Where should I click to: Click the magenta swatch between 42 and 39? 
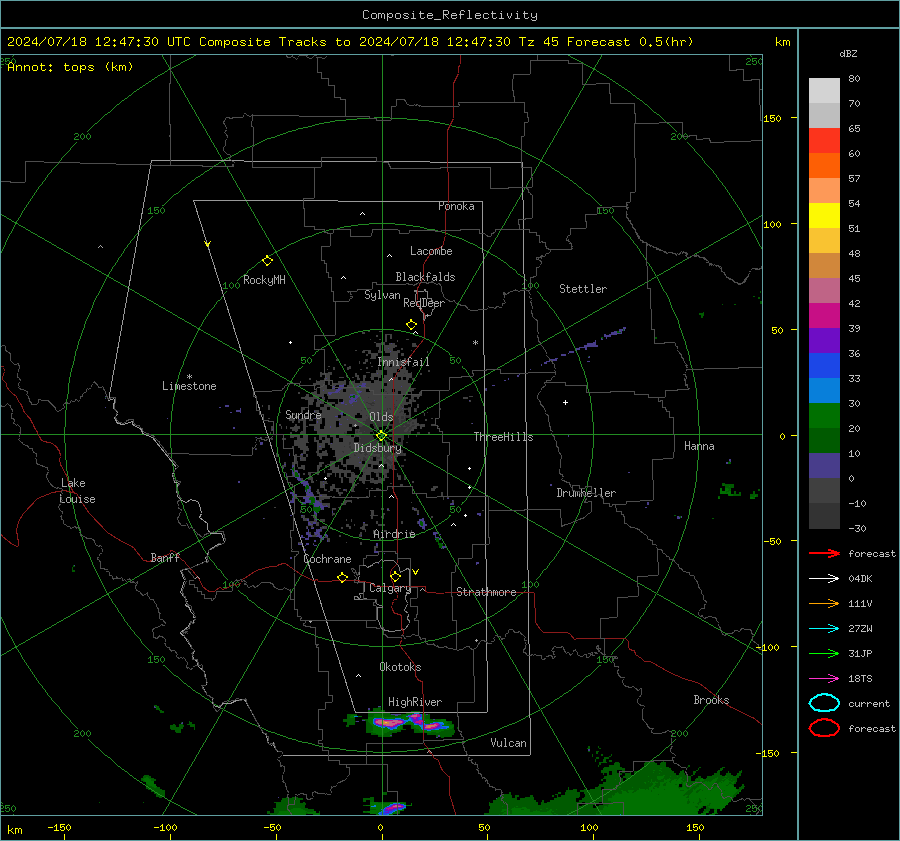pyautogui.click(x=824, y=315)
